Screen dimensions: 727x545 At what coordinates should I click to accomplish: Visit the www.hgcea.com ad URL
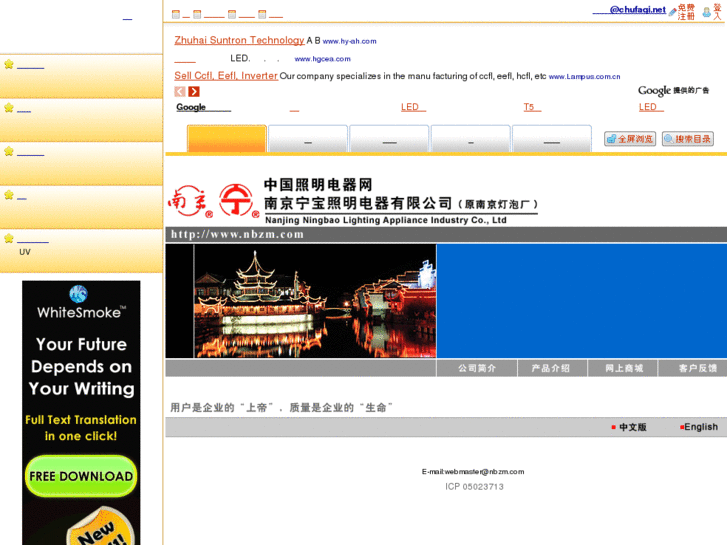coord(323,59)
